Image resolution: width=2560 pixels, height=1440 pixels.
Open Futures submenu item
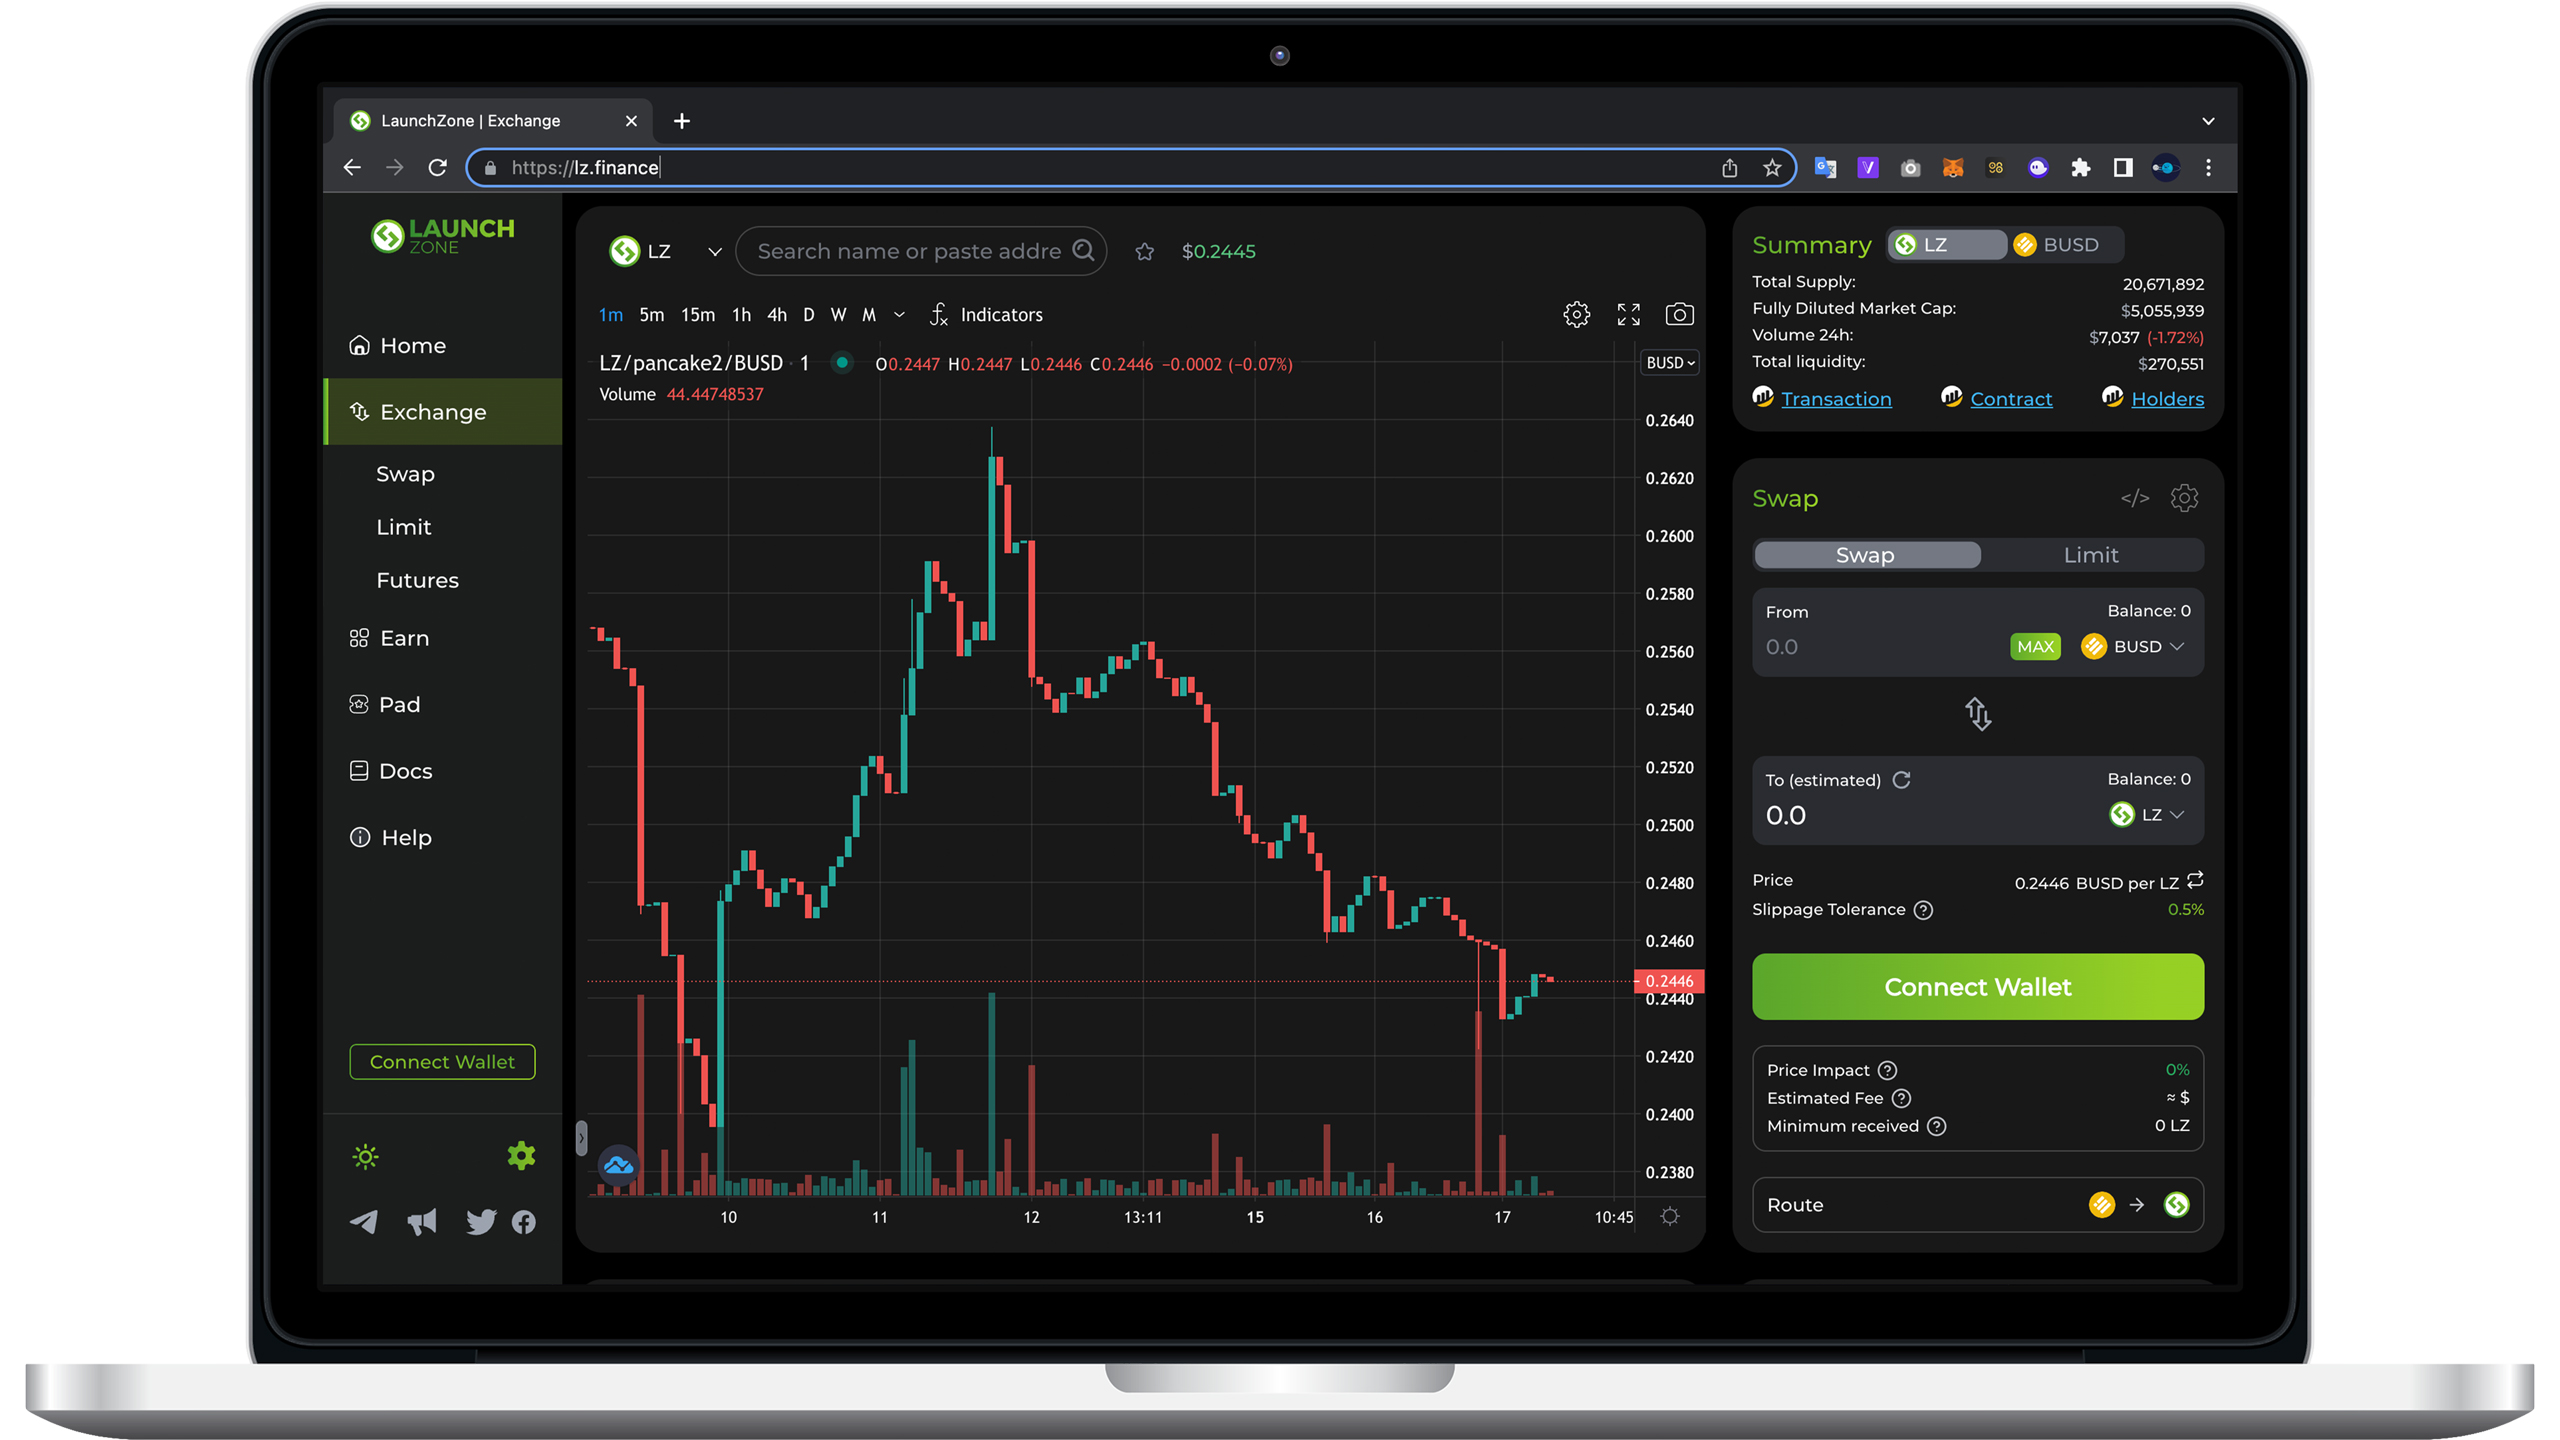click(x=417, y=581)
